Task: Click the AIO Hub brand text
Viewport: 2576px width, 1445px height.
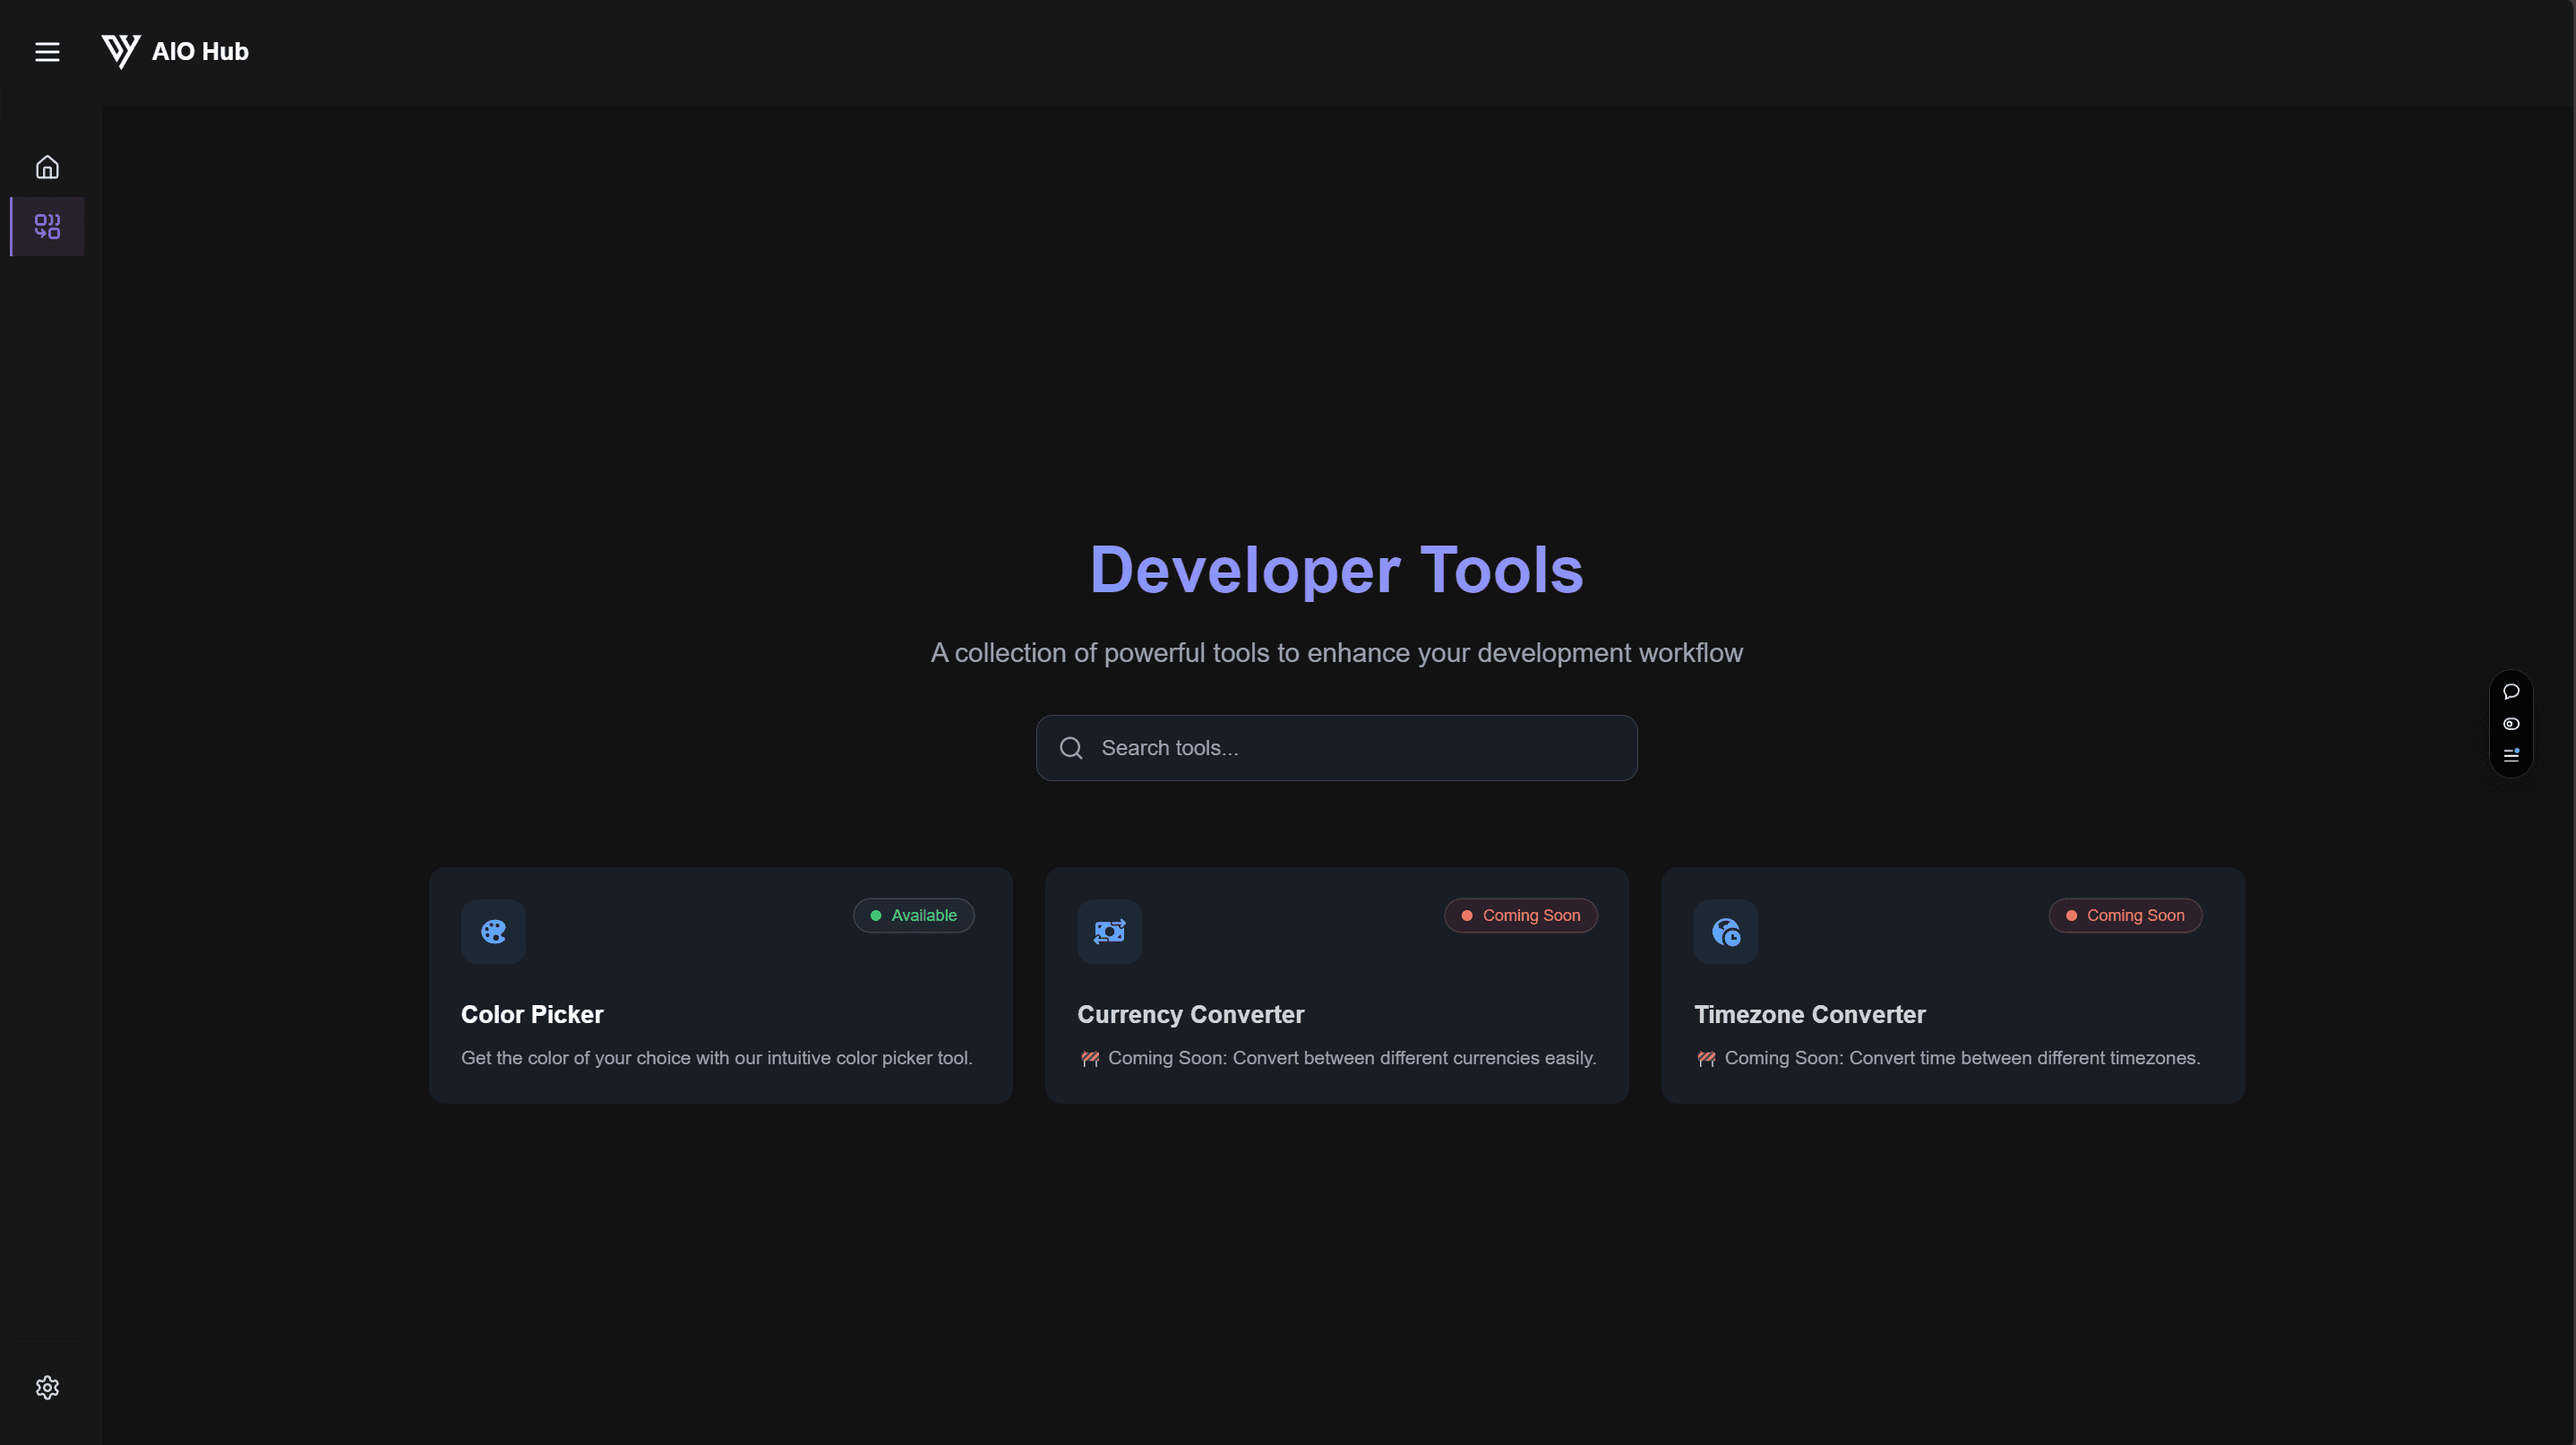Action: (200, 51)
